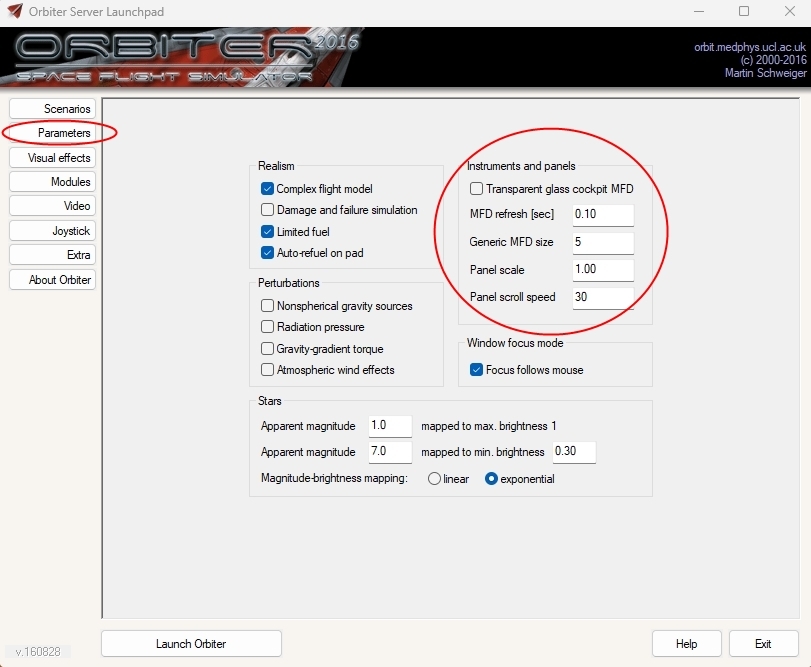Show the About Orbiter page

coord(52,280)
